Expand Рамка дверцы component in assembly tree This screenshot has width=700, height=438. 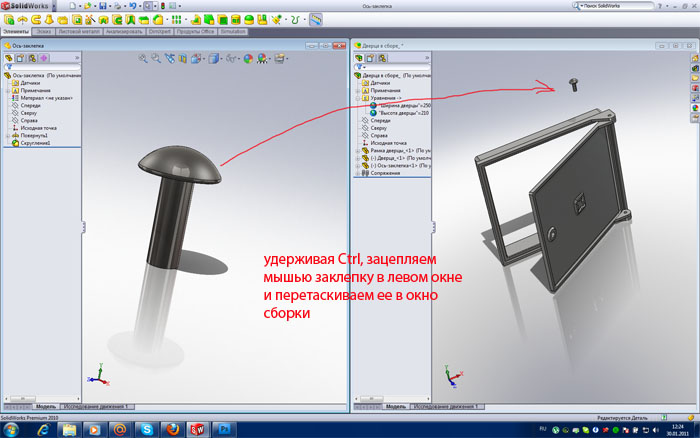tap(357, 149)
